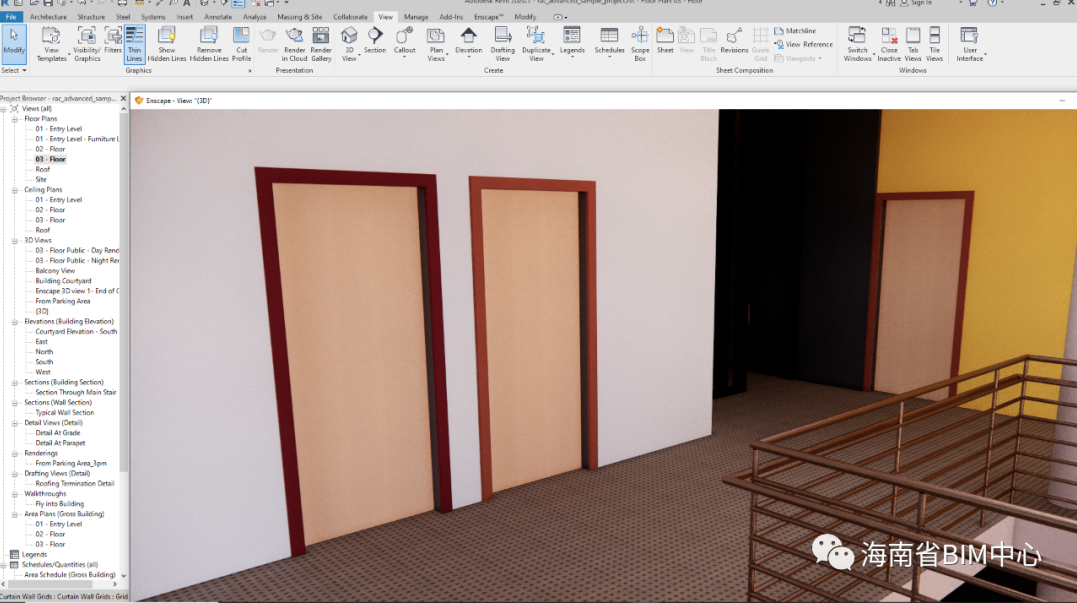Select the Modify tool
Screen dimensions: 1077x603
click(14, 42)
